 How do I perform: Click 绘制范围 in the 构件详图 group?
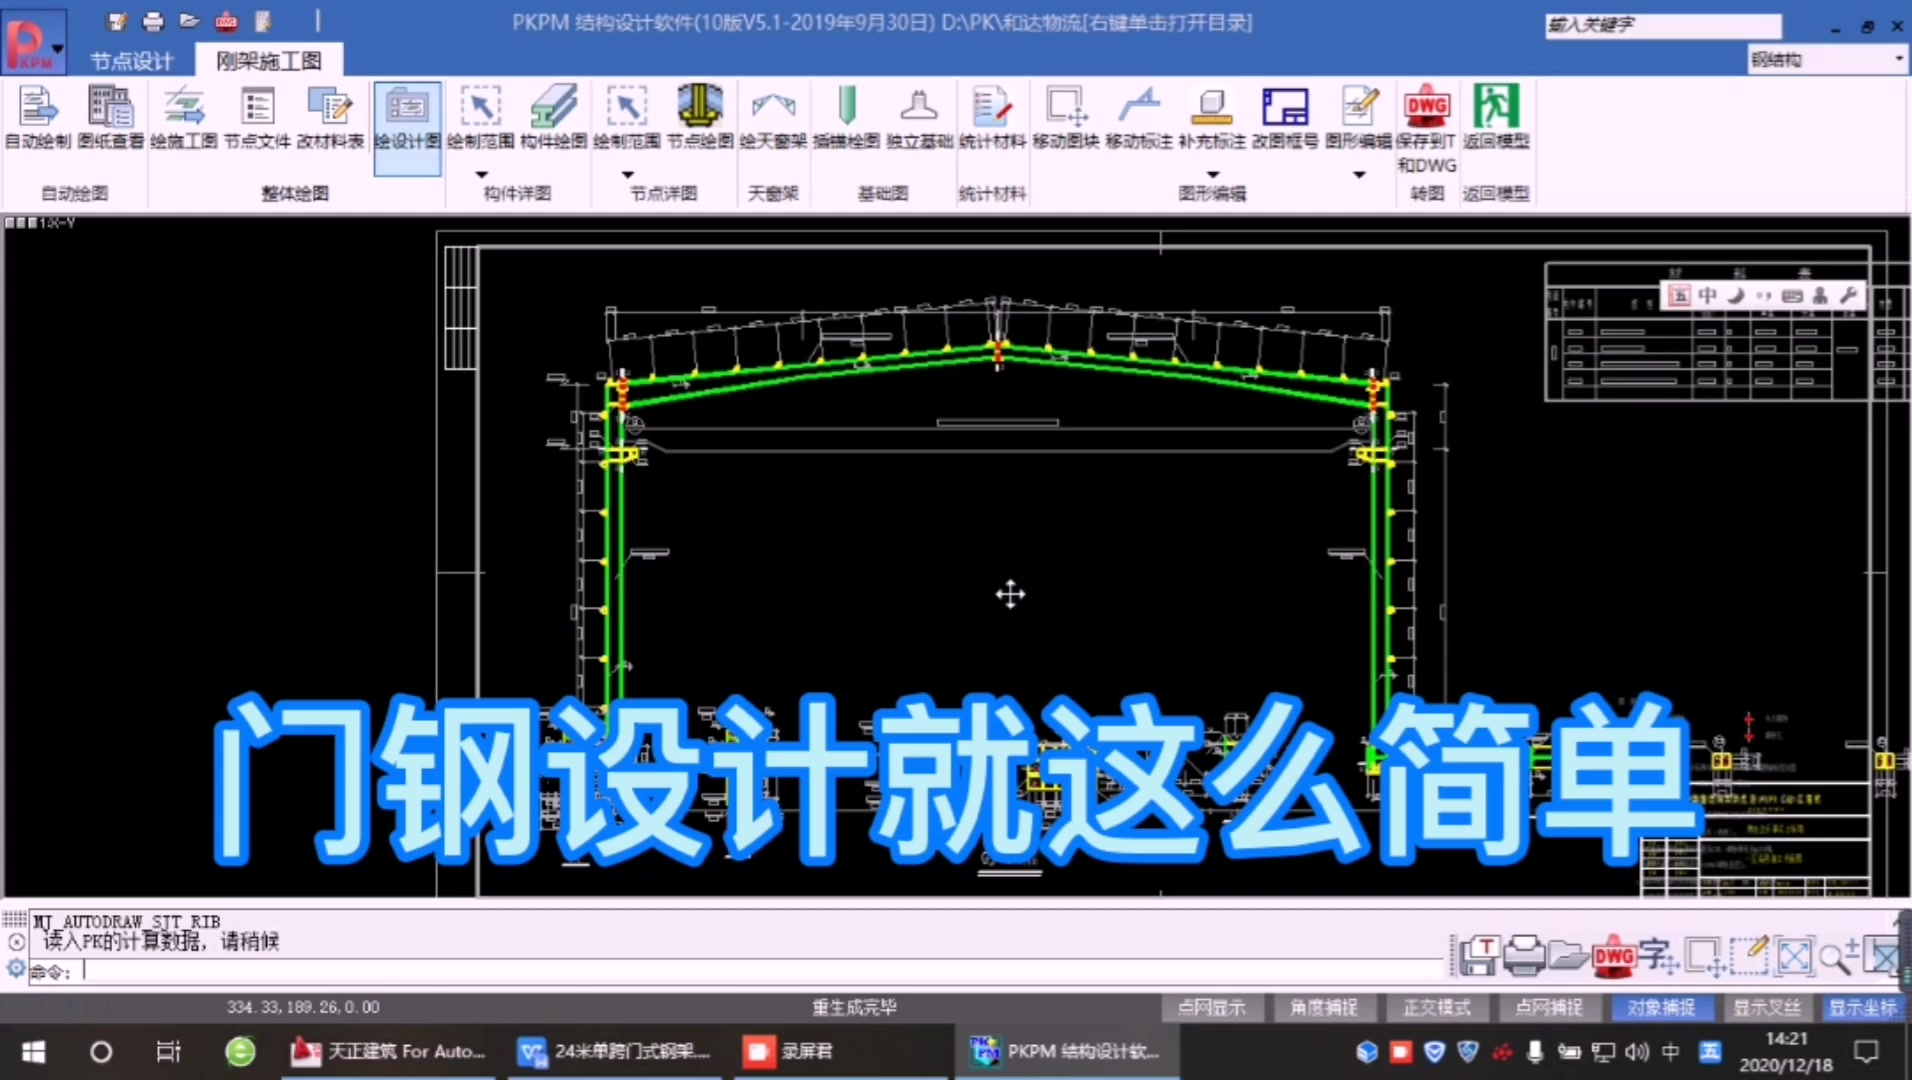481,118
